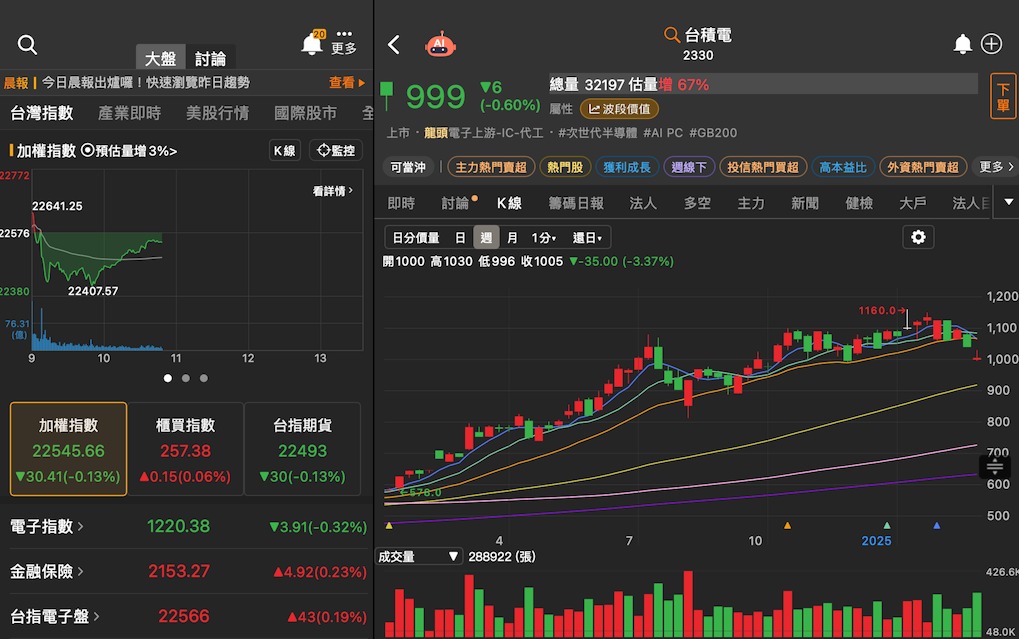Tap the AI robot assistant icon
Image resolution: width=1019 pixels, height=639 pixels.
click(x=441, y=44)
